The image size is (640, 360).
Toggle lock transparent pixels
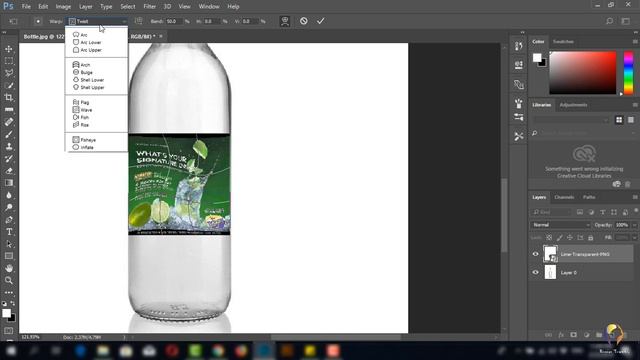pyautogui.click(x=549, y=238)
